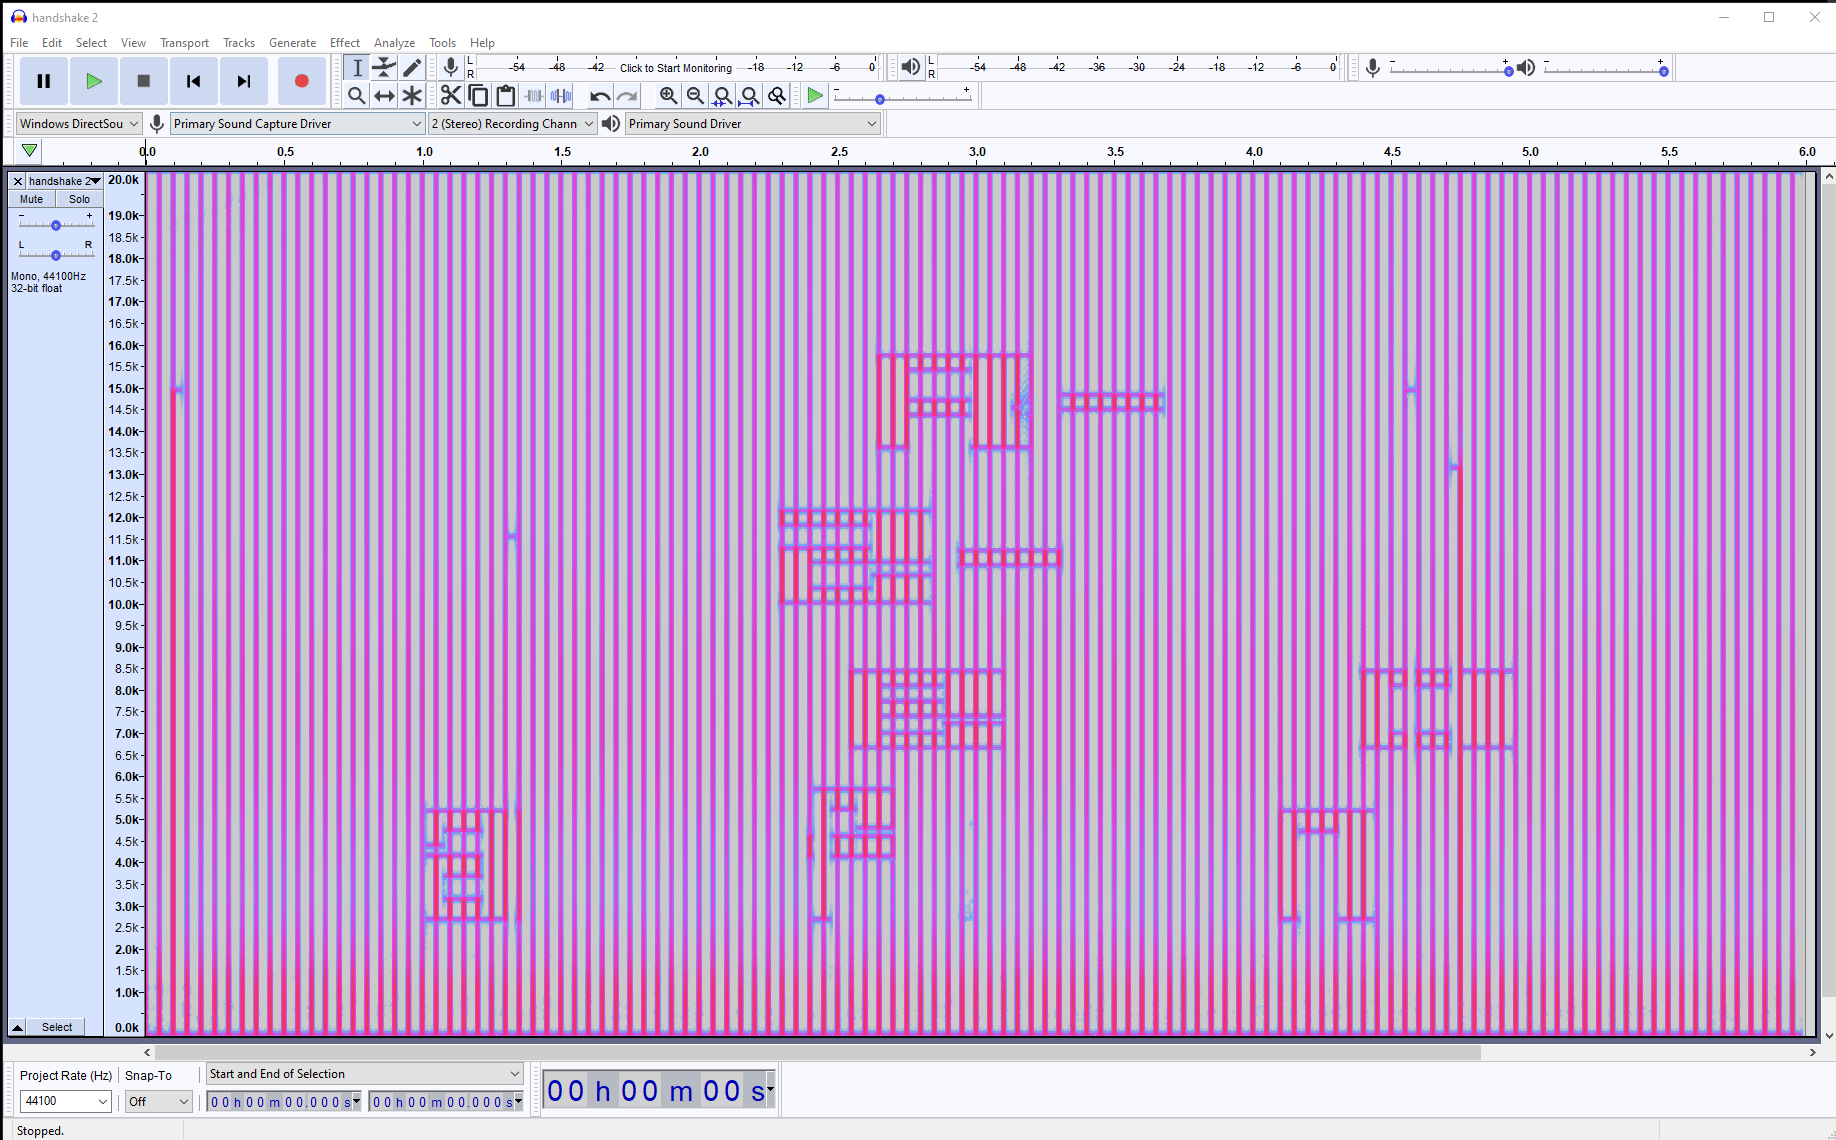Collapse the track with the up-arrow button
Image resolution: width=1836 pixels, height=1140 pixels.
17,1027
